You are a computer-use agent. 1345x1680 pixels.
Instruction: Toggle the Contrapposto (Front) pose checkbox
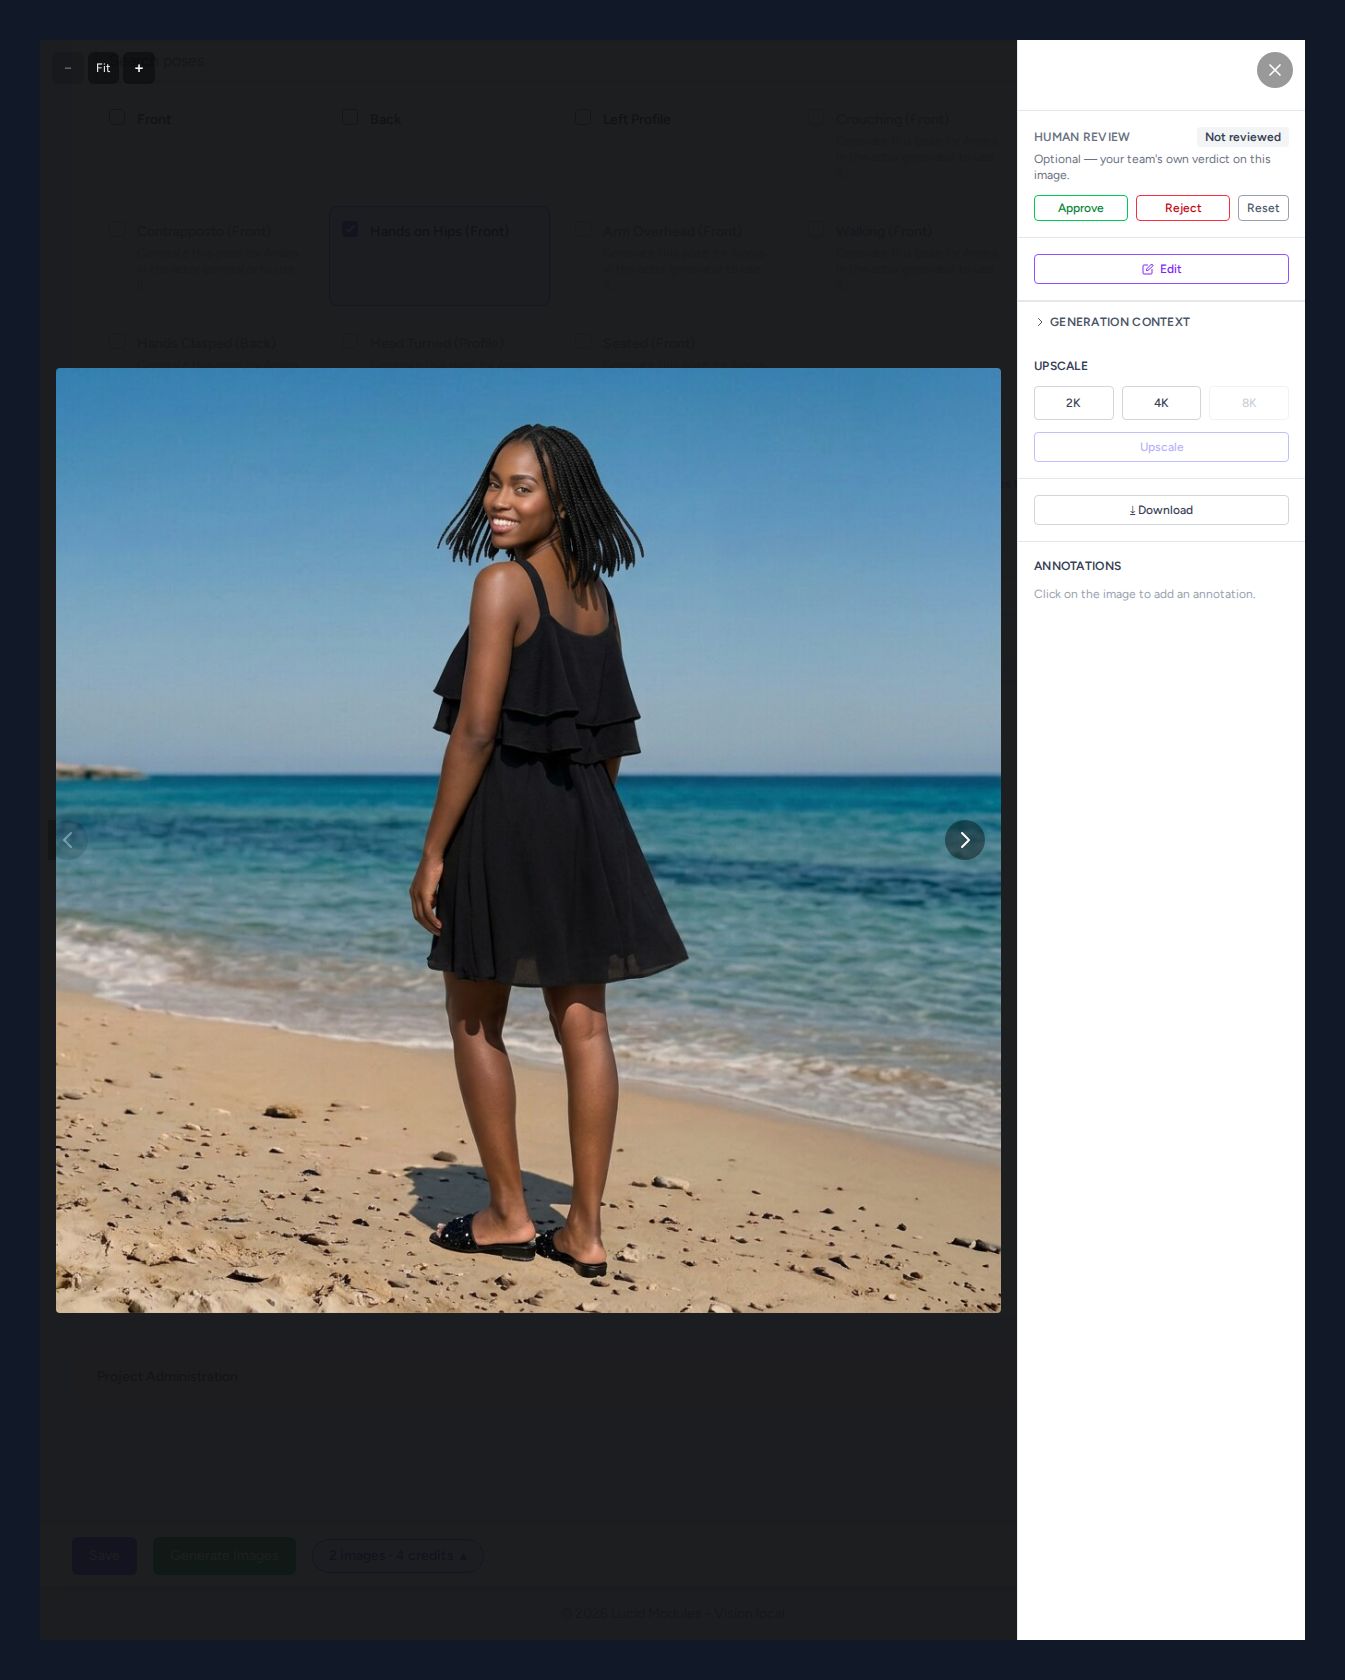pos(117,229)
